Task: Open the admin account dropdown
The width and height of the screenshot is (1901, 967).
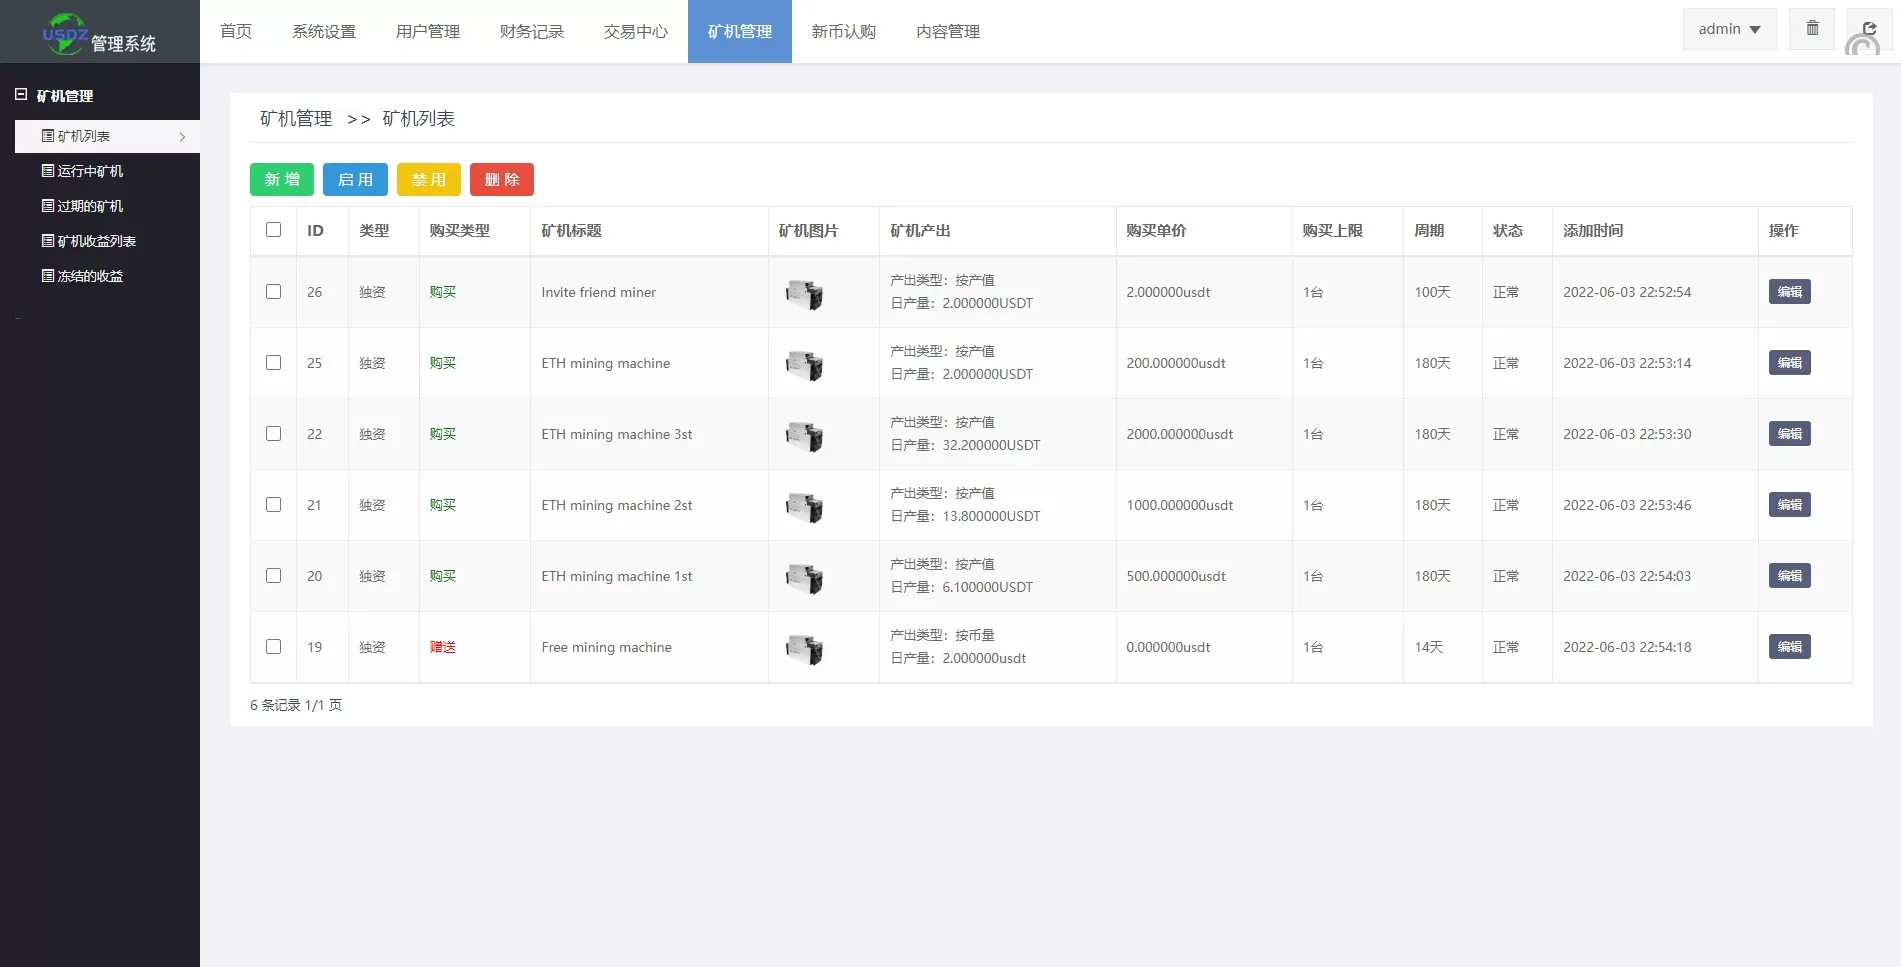Action: point(1728,29)
